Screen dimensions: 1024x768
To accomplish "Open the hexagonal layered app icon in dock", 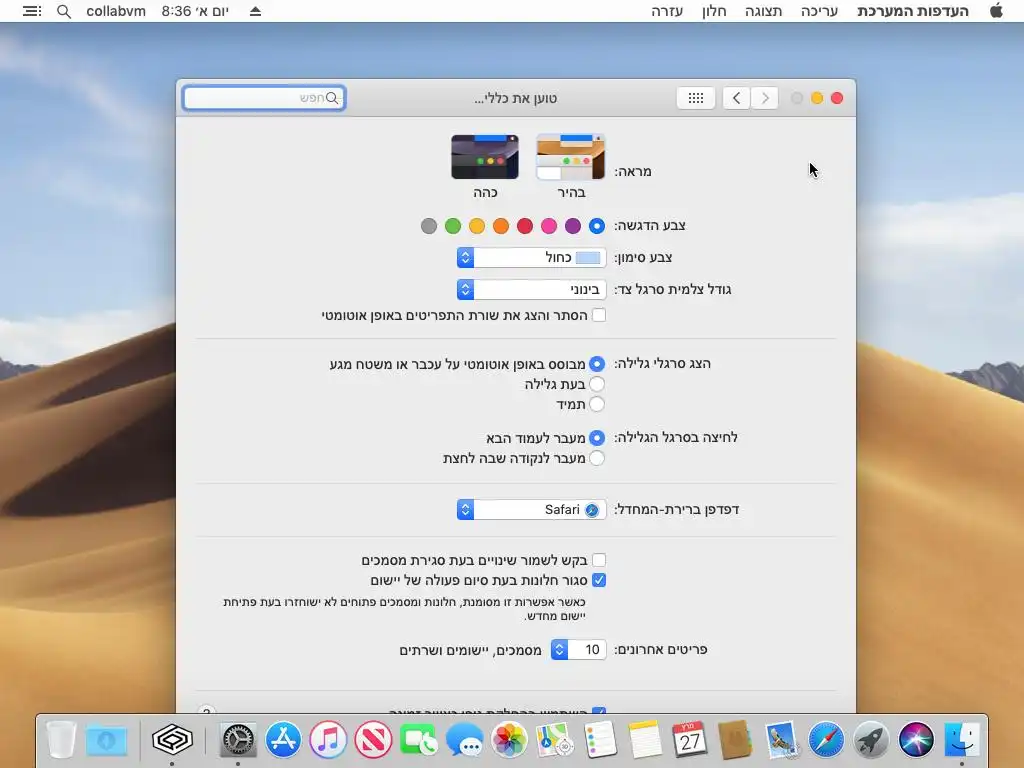I will (172, 740).
